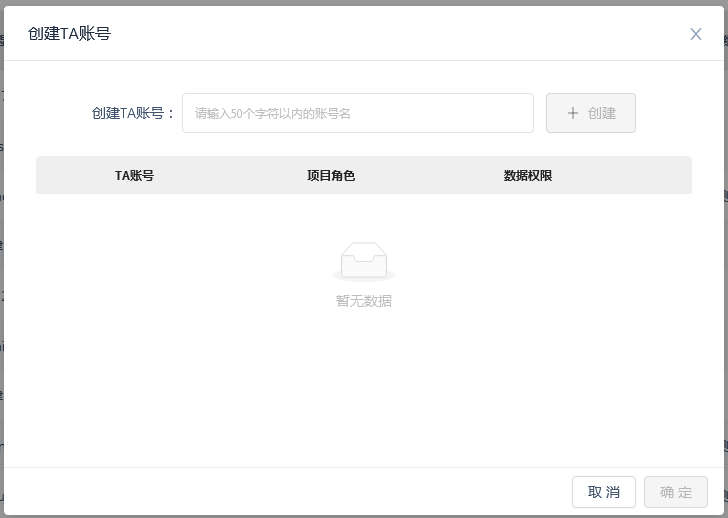The image size is (728, 518).
Task: Click the empty inbox icon in the table
Action: coord(363,260)
